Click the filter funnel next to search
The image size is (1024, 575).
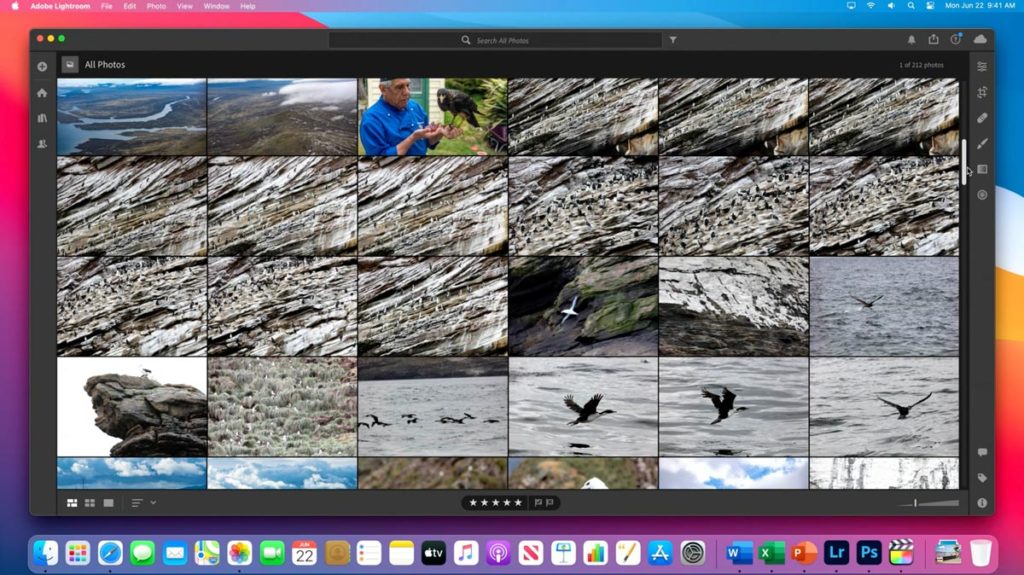(x=673, y=40)
